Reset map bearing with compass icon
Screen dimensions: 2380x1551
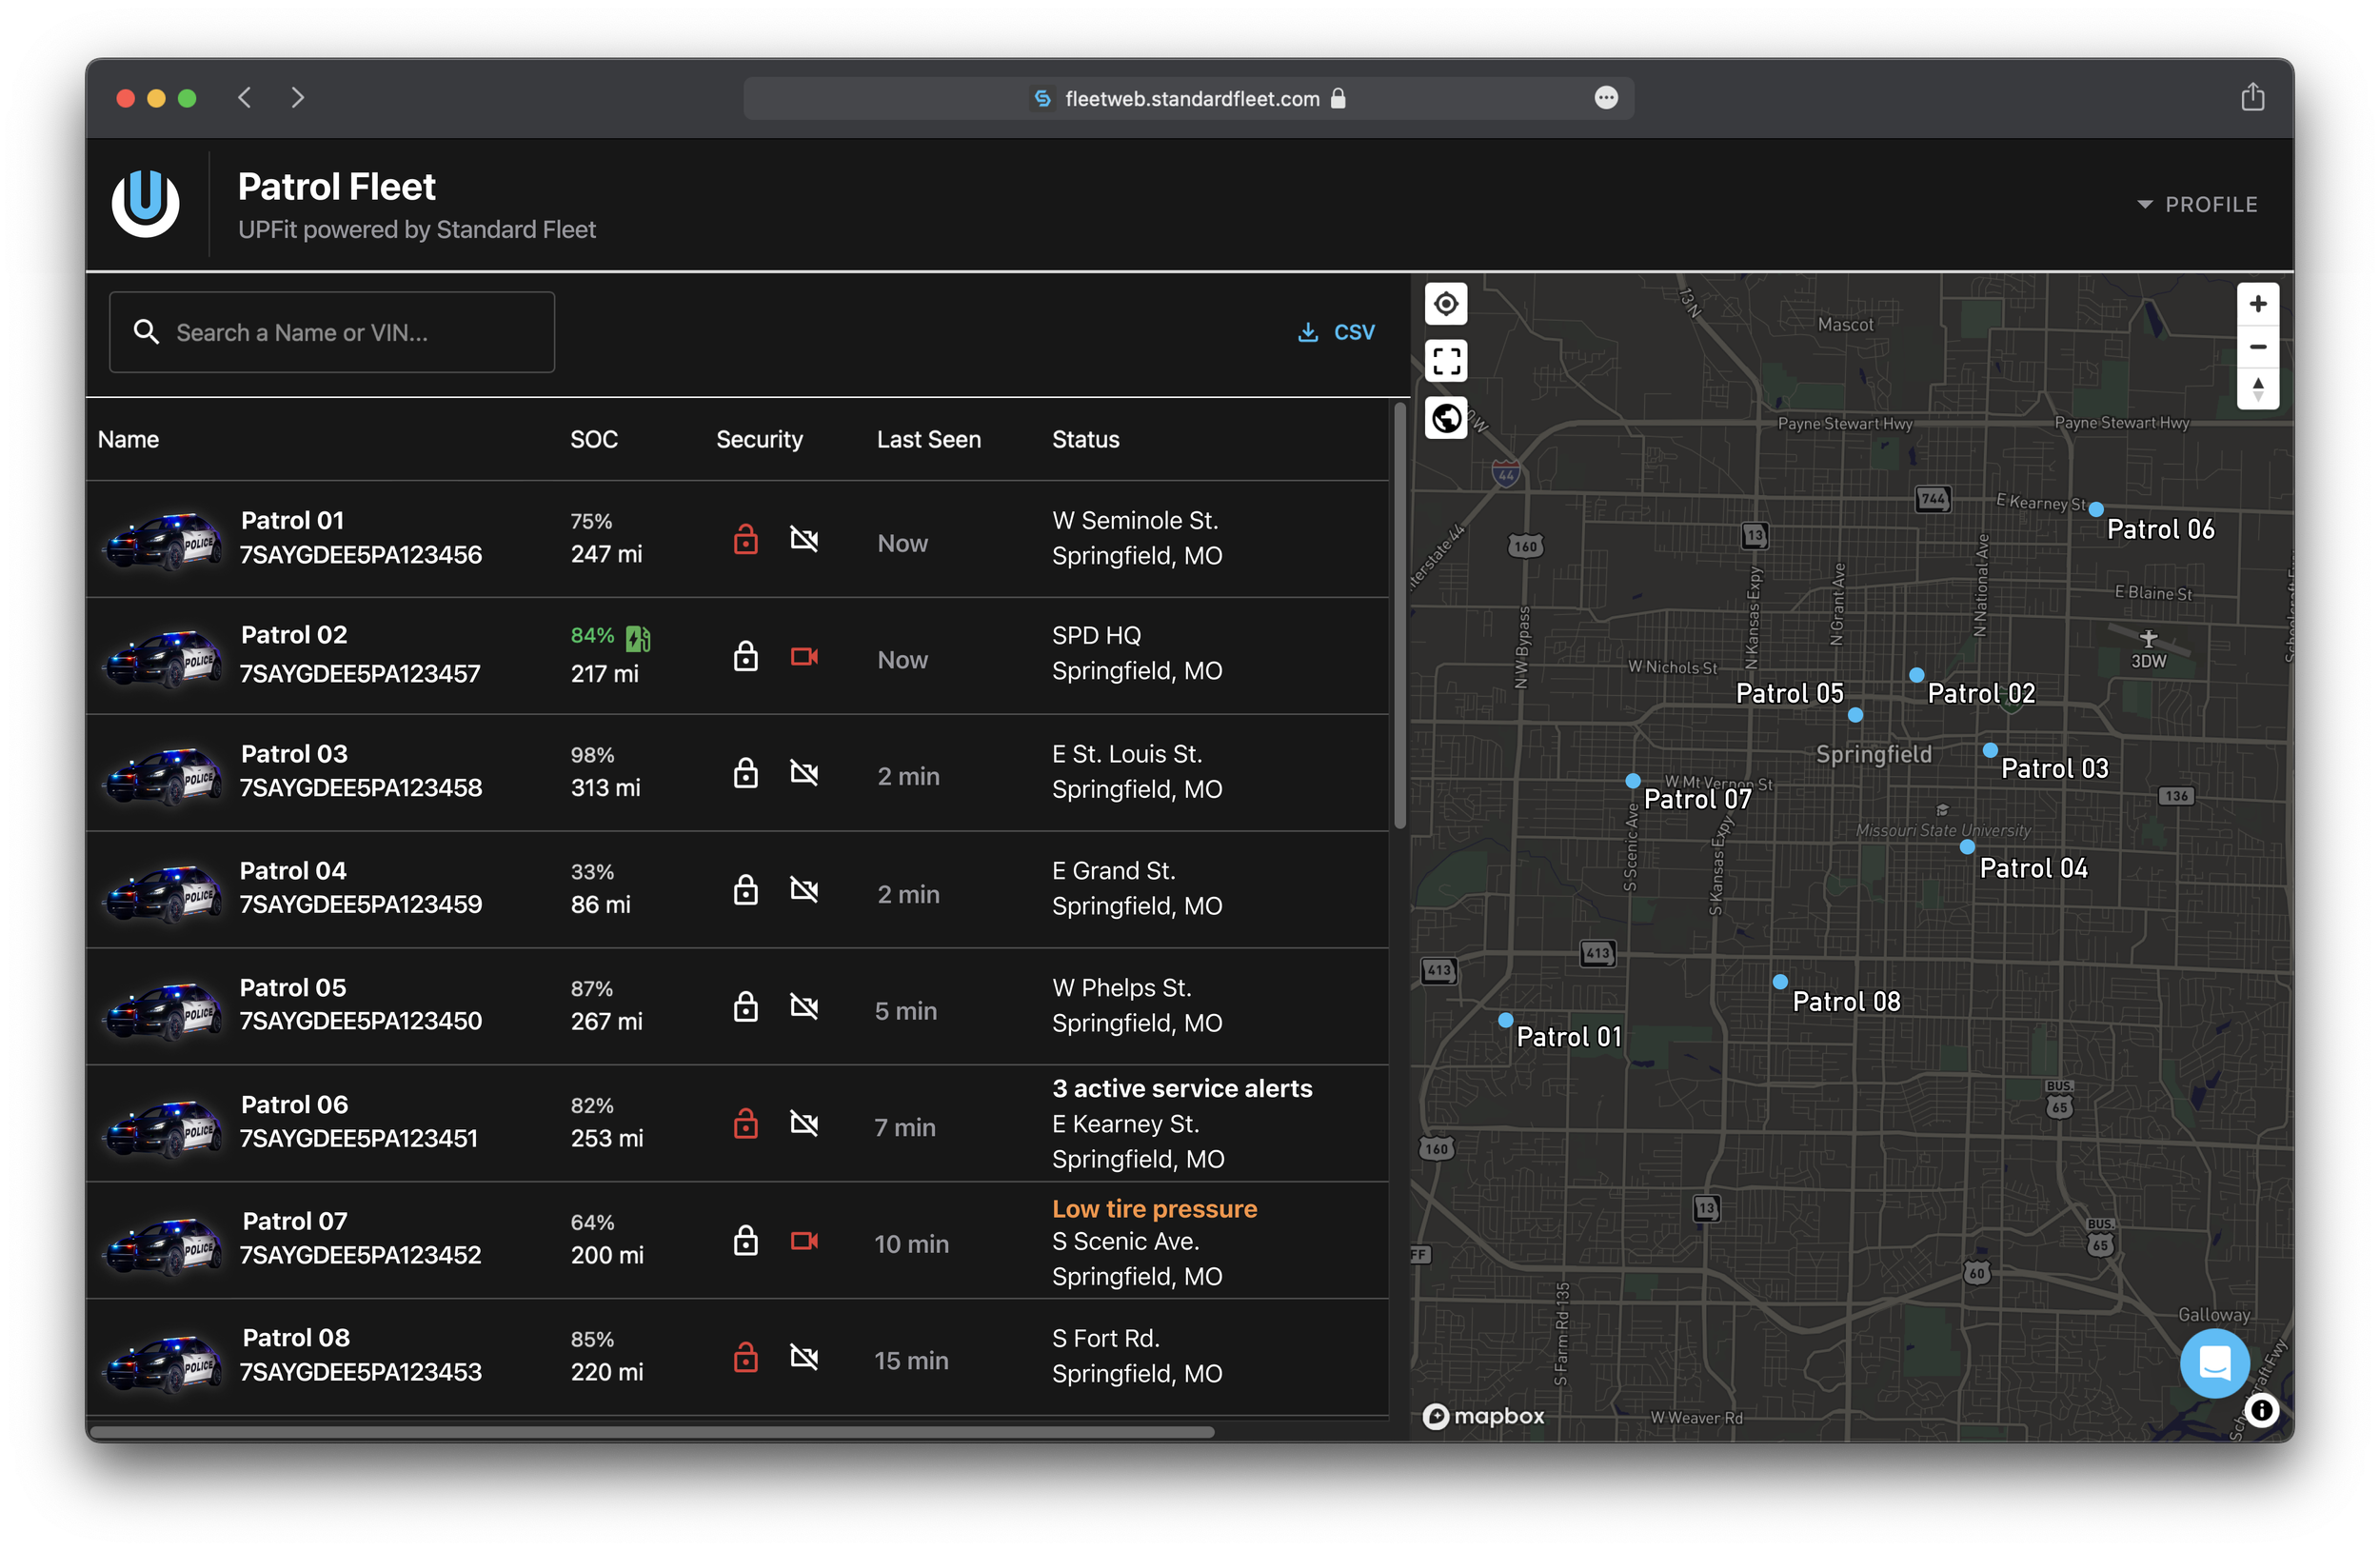coord(2257,389)
